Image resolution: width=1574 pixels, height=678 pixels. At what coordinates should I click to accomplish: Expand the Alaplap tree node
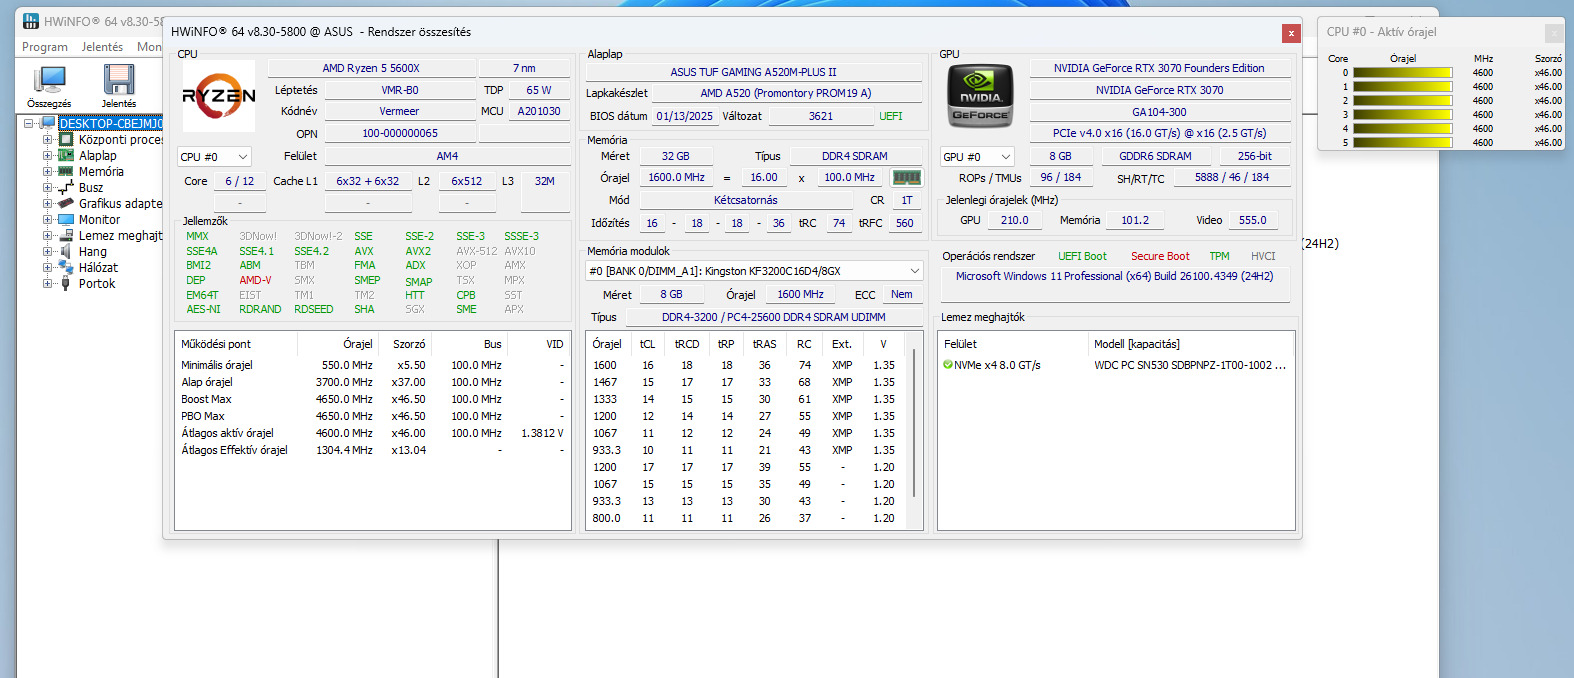click(47, 156)
